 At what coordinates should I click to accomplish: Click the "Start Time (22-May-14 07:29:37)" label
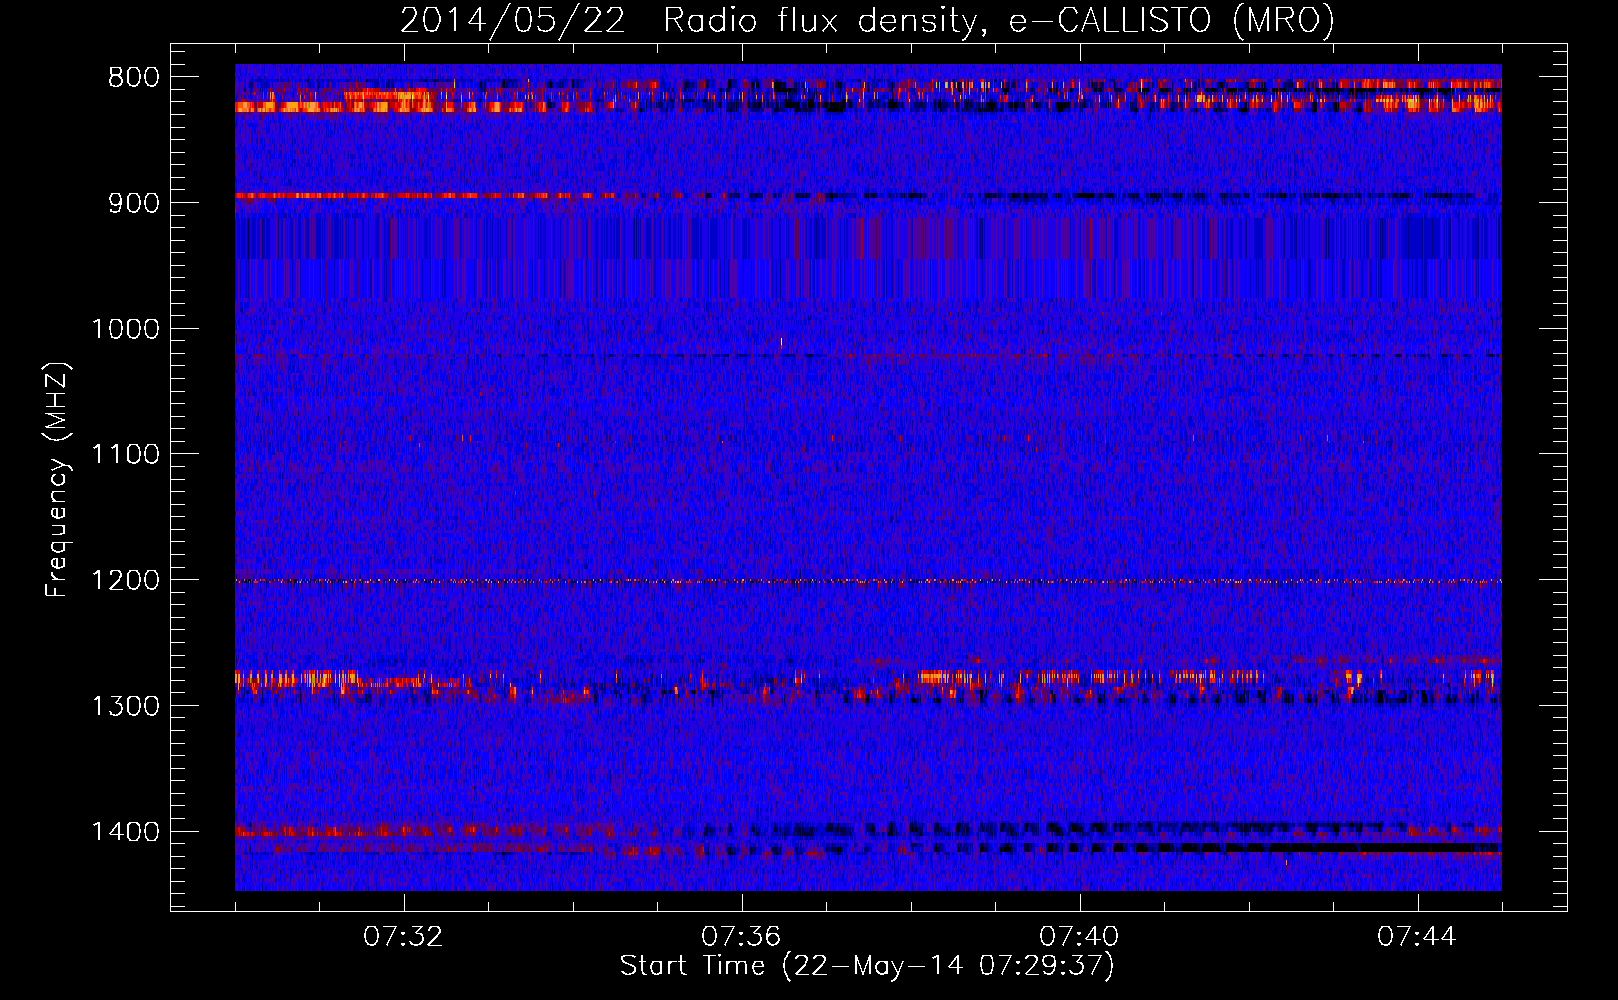point(866,966)
